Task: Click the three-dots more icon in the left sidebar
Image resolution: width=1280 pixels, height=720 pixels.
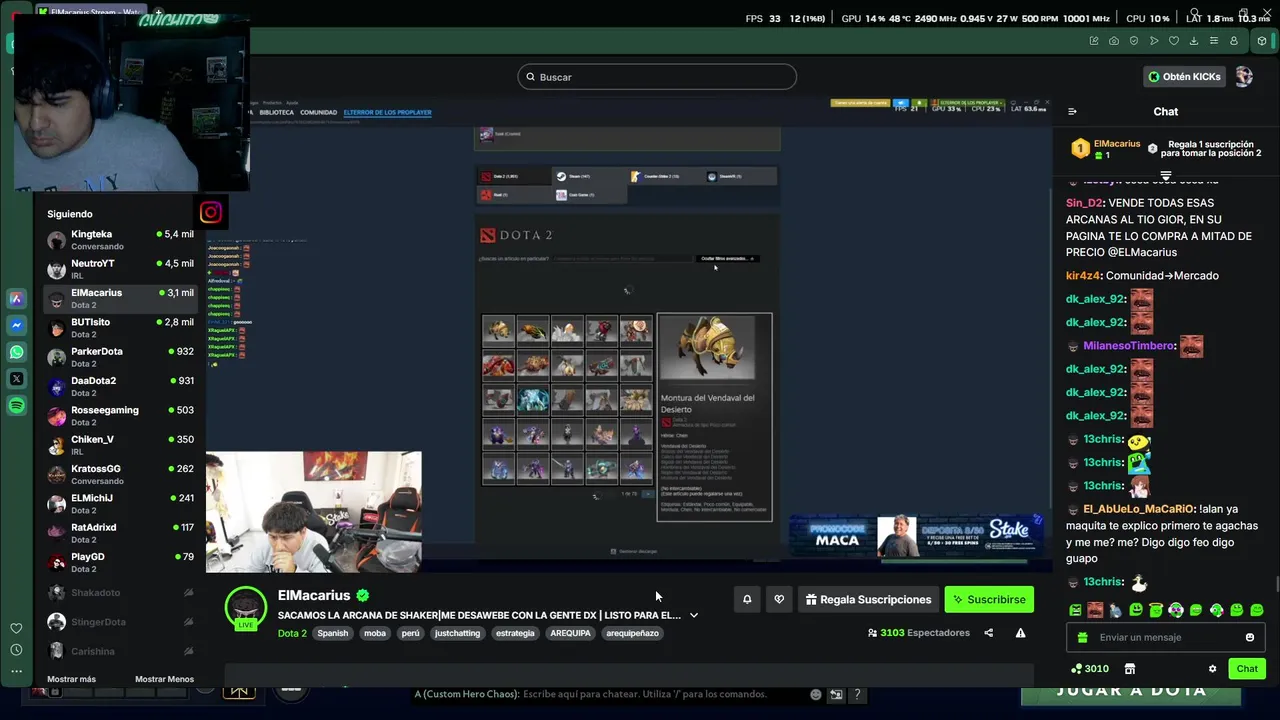Action: point(16,671)
